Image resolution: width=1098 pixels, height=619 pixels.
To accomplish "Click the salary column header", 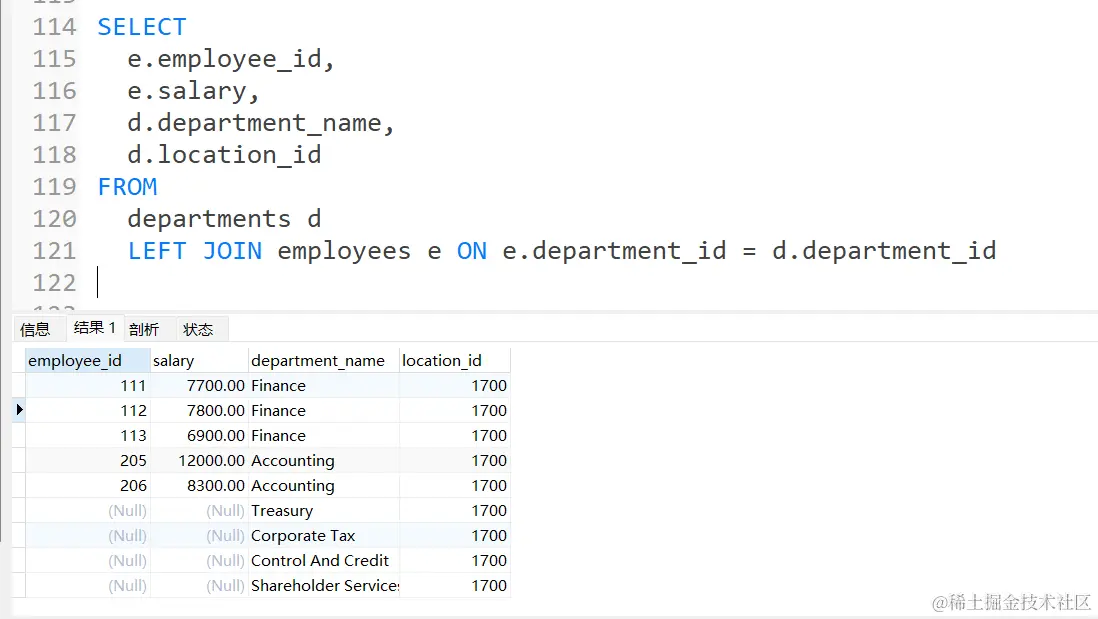I will coord(200,361).
